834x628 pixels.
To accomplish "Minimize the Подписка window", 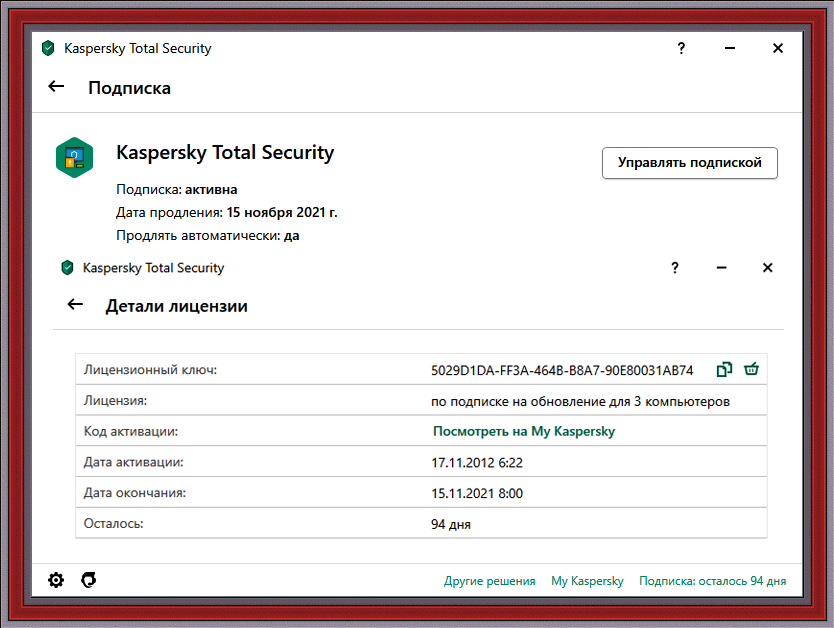I will coord(730,48).
